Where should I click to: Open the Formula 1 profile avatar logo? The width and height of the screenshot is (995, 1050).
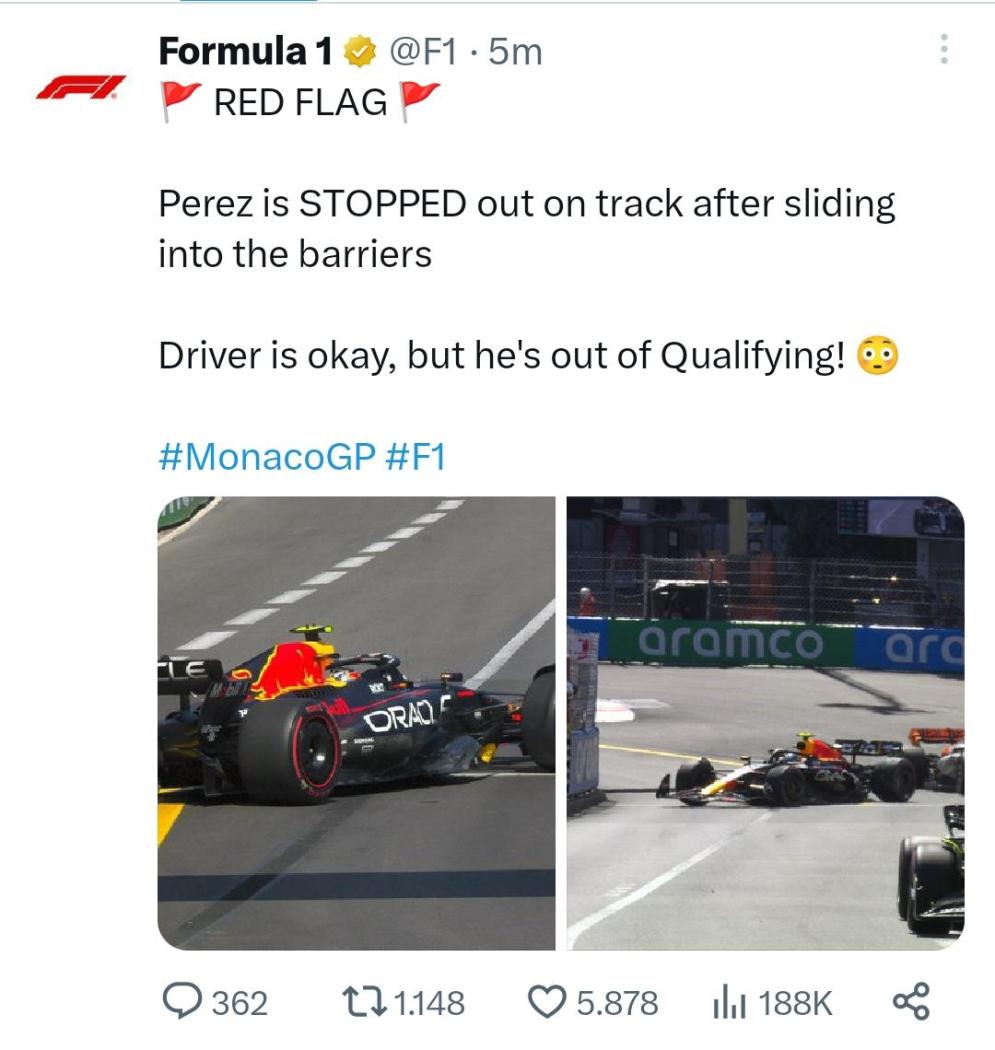81,88
